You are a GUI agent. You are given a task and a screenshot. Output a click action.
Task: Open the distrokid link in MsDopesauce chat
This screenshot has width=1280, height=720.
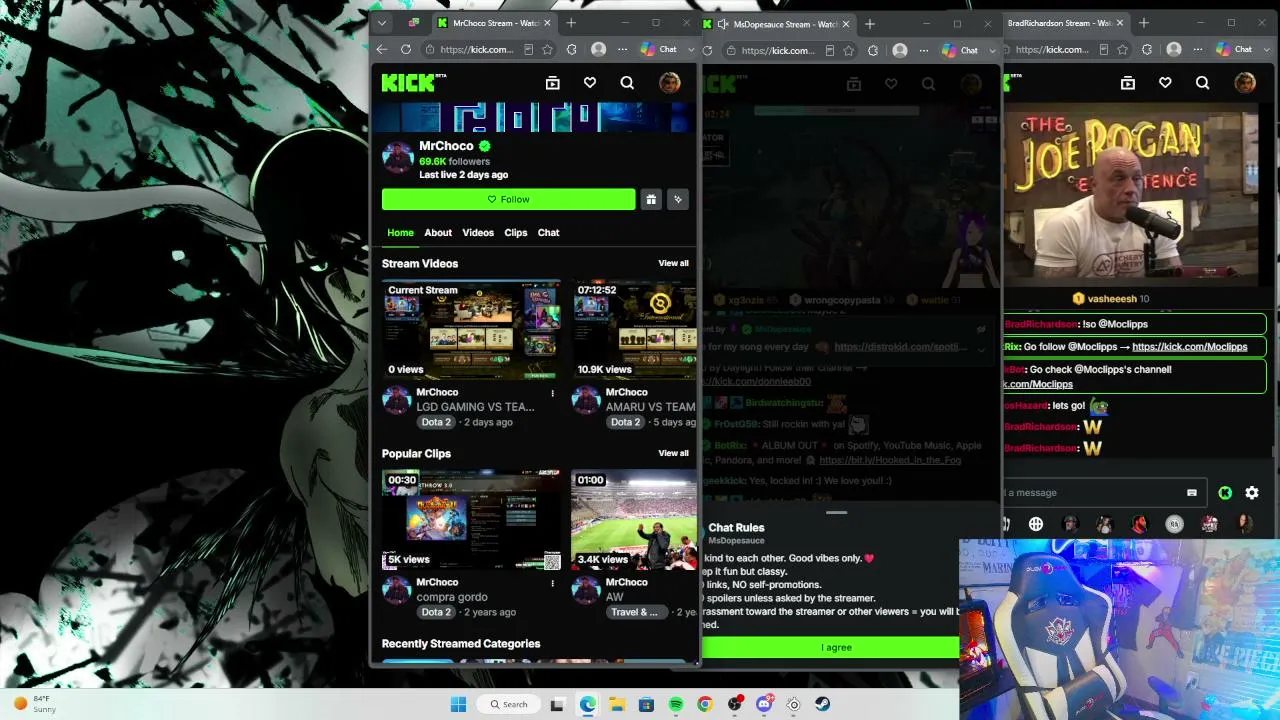pos(900,347)
